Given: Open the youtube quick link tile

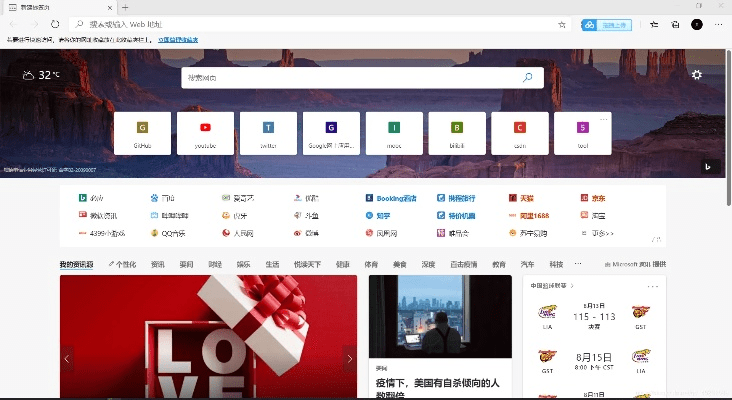Looking at the screenshot, I should point(205,133).
